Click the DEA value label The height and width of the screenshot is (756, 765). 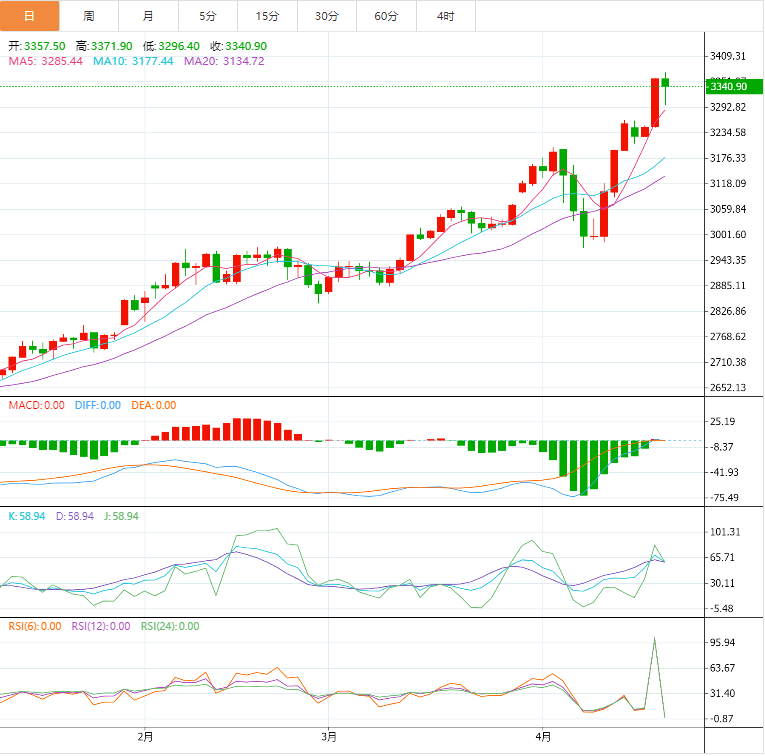point(153,405)
